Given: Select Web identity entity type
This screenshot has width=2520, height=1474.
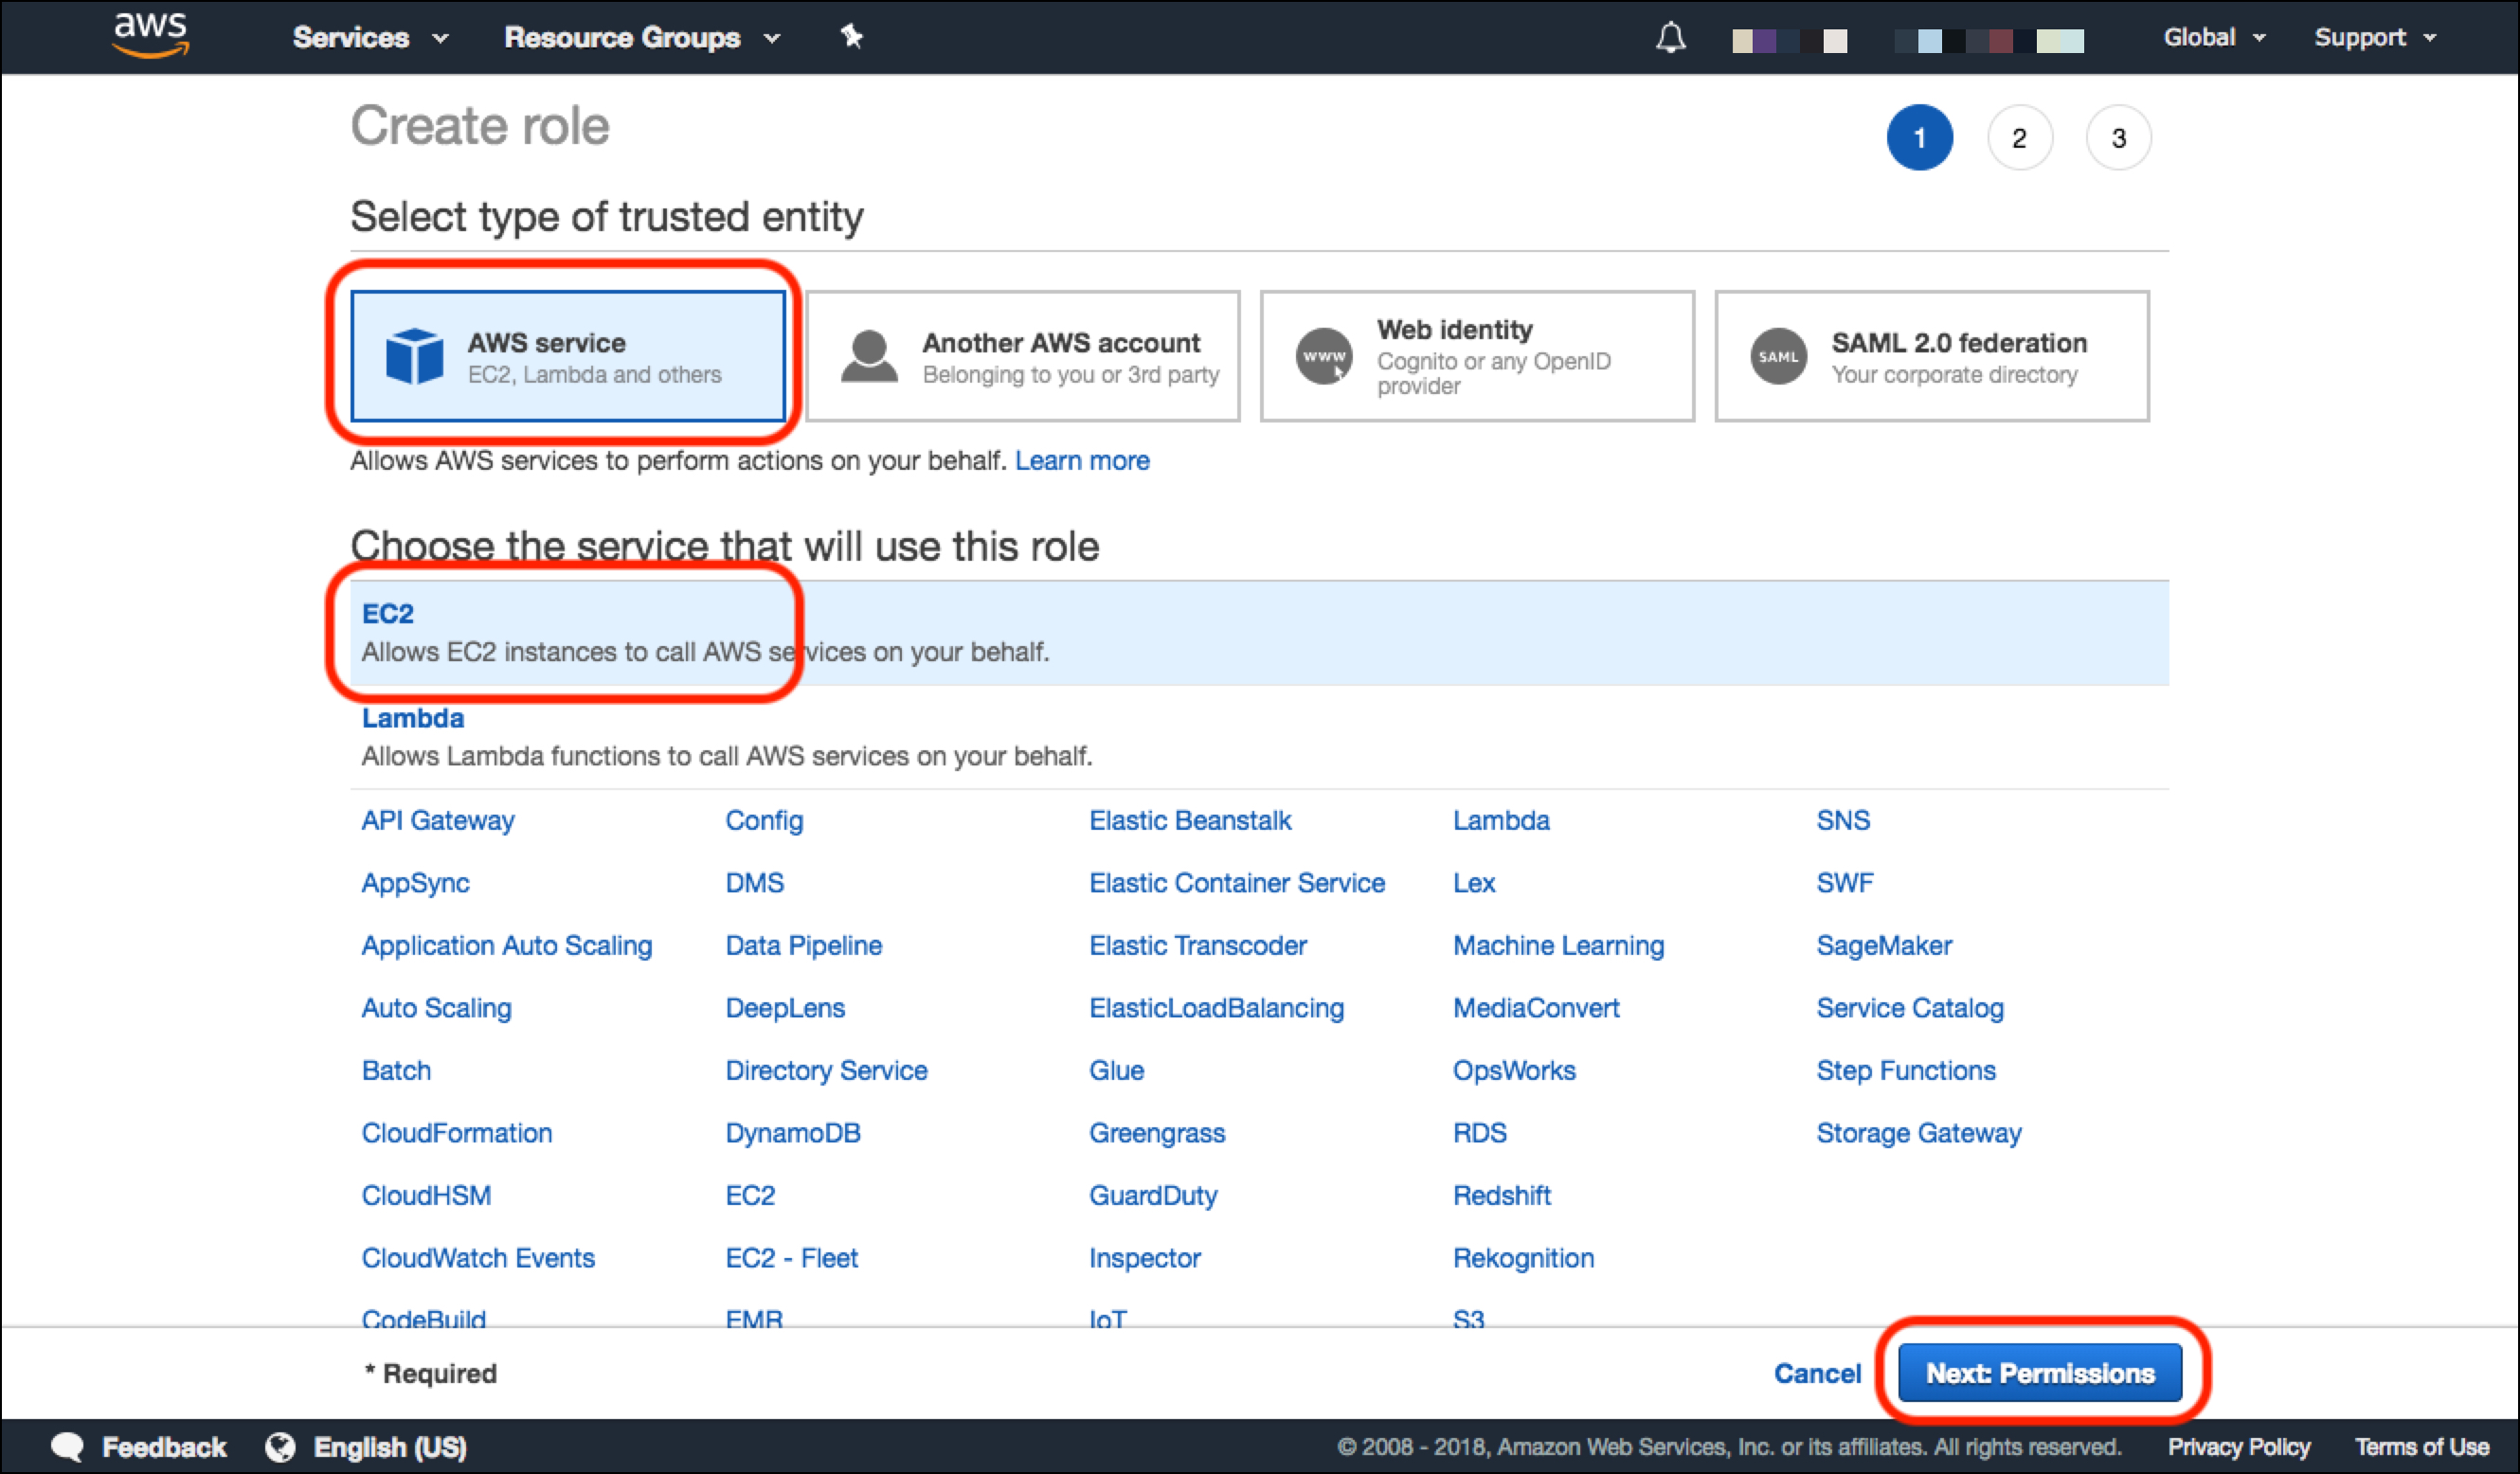Looking at the screenshot, I should point(1477,357).
